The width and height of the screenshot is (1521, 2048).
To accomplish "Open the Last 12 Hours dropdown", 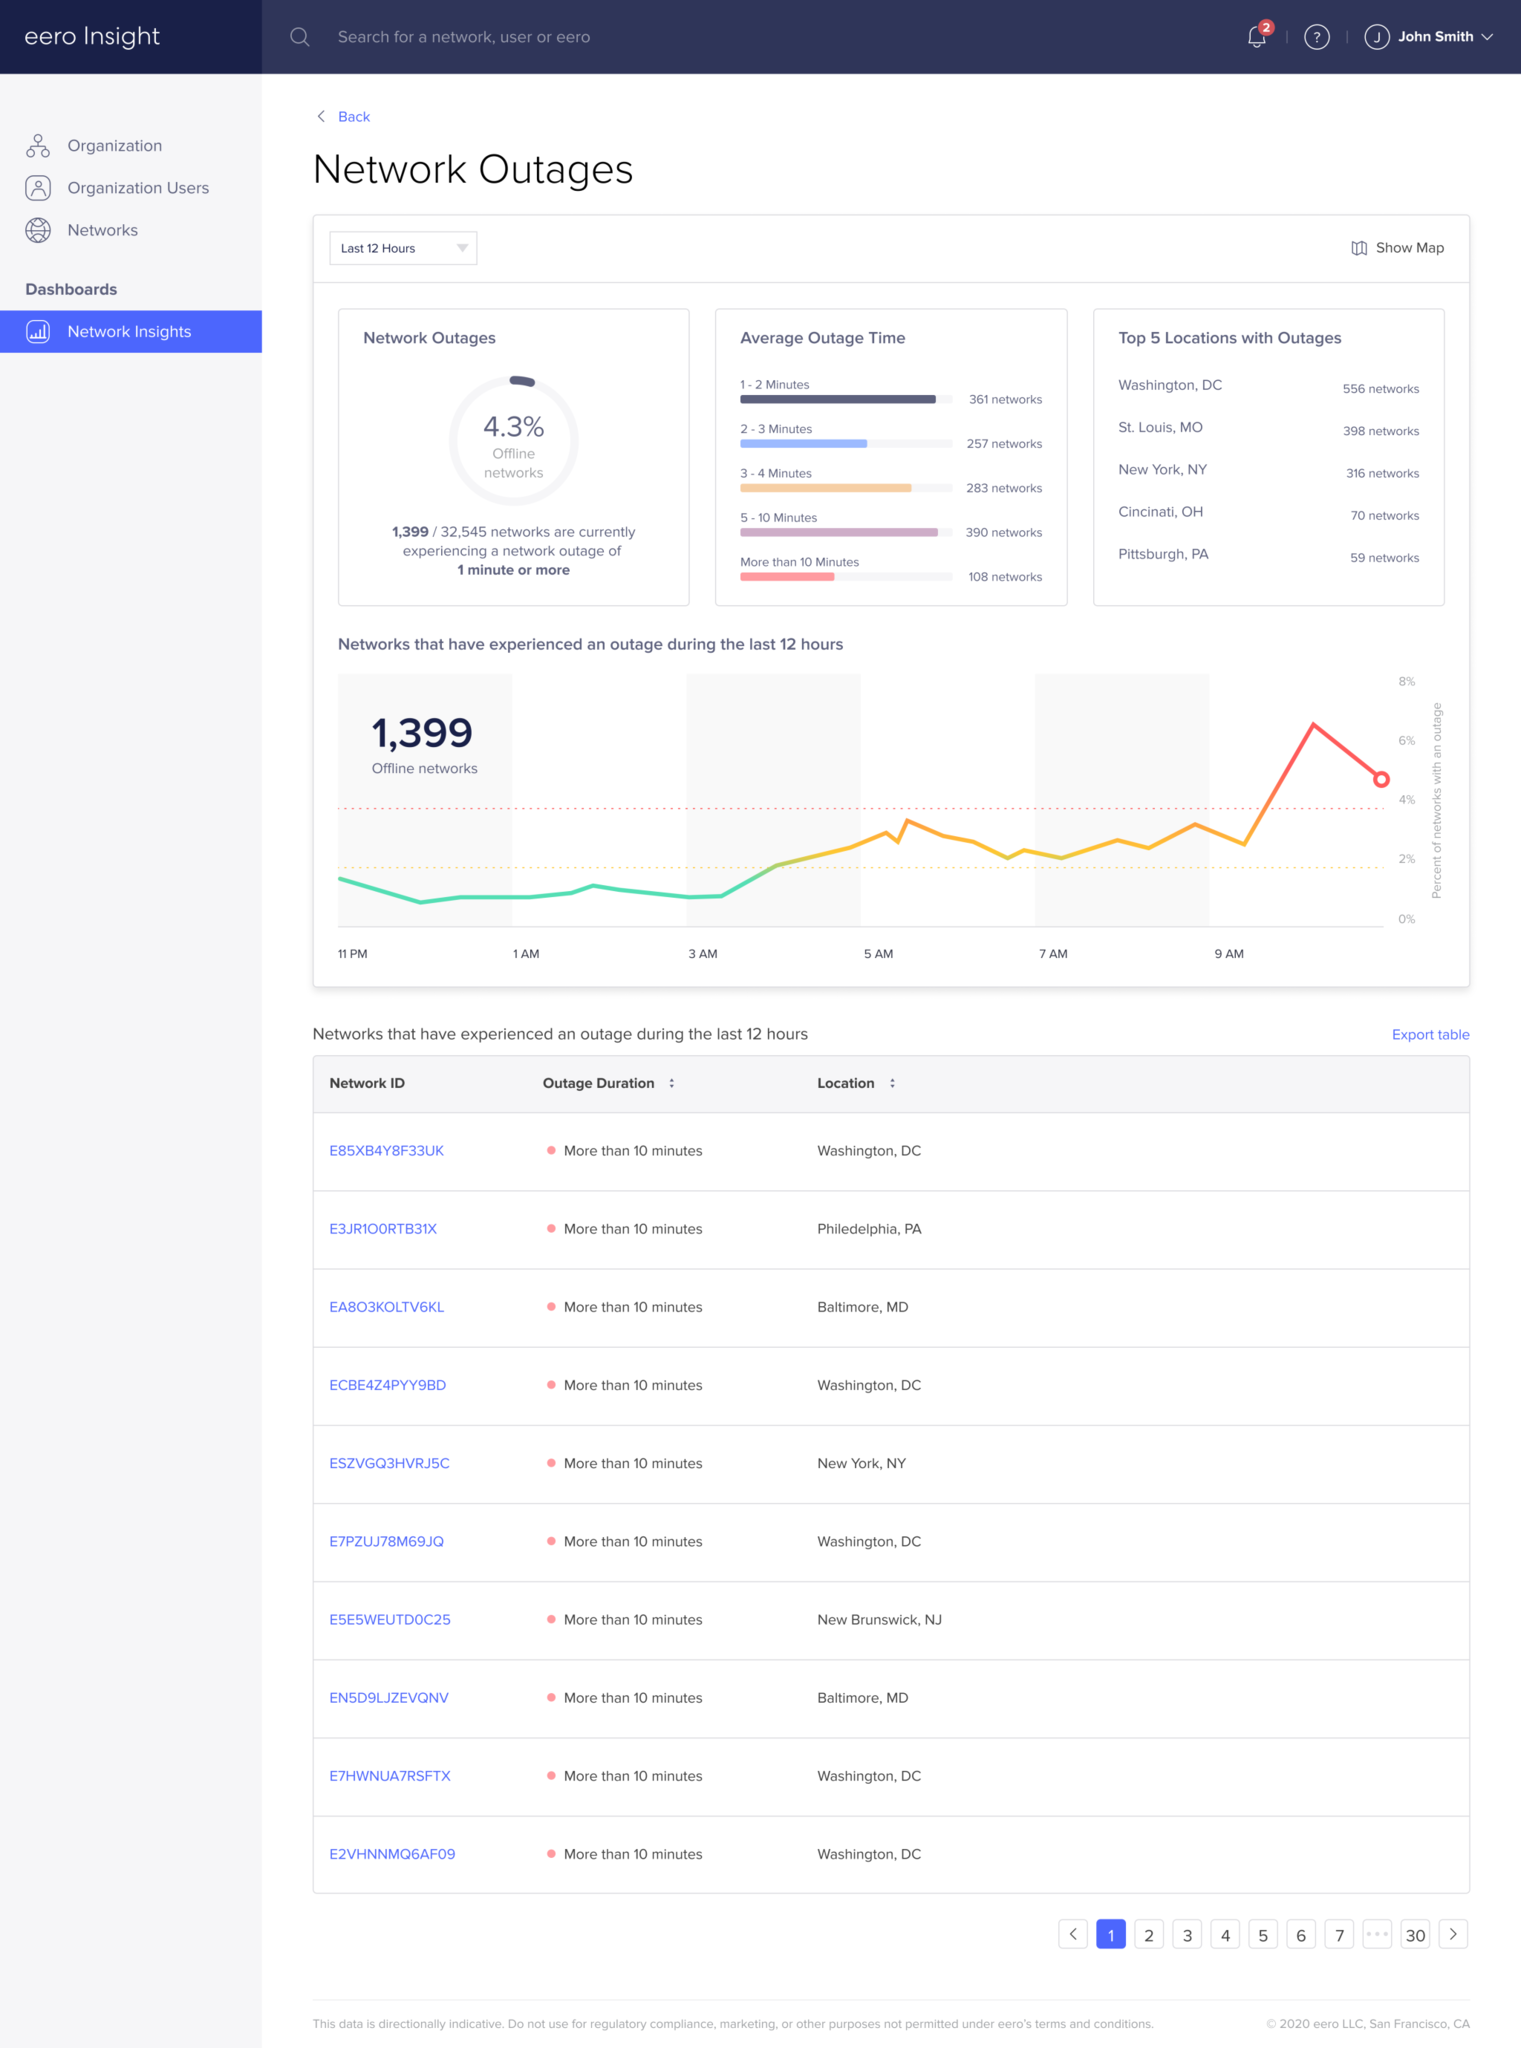I will pyautogui.click(x=403, y=248).
